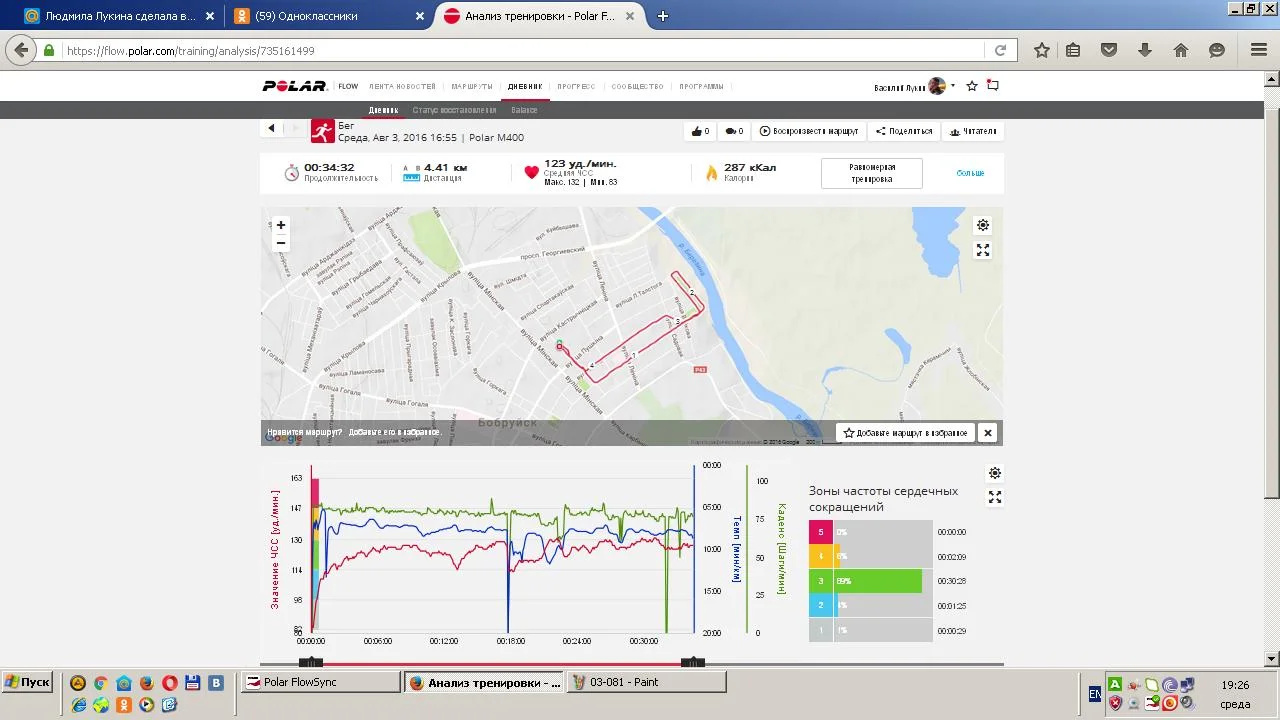Open graph settings gear icon
The height and width of the screenshot is (720, 1280).
click(x=995, y=473)
